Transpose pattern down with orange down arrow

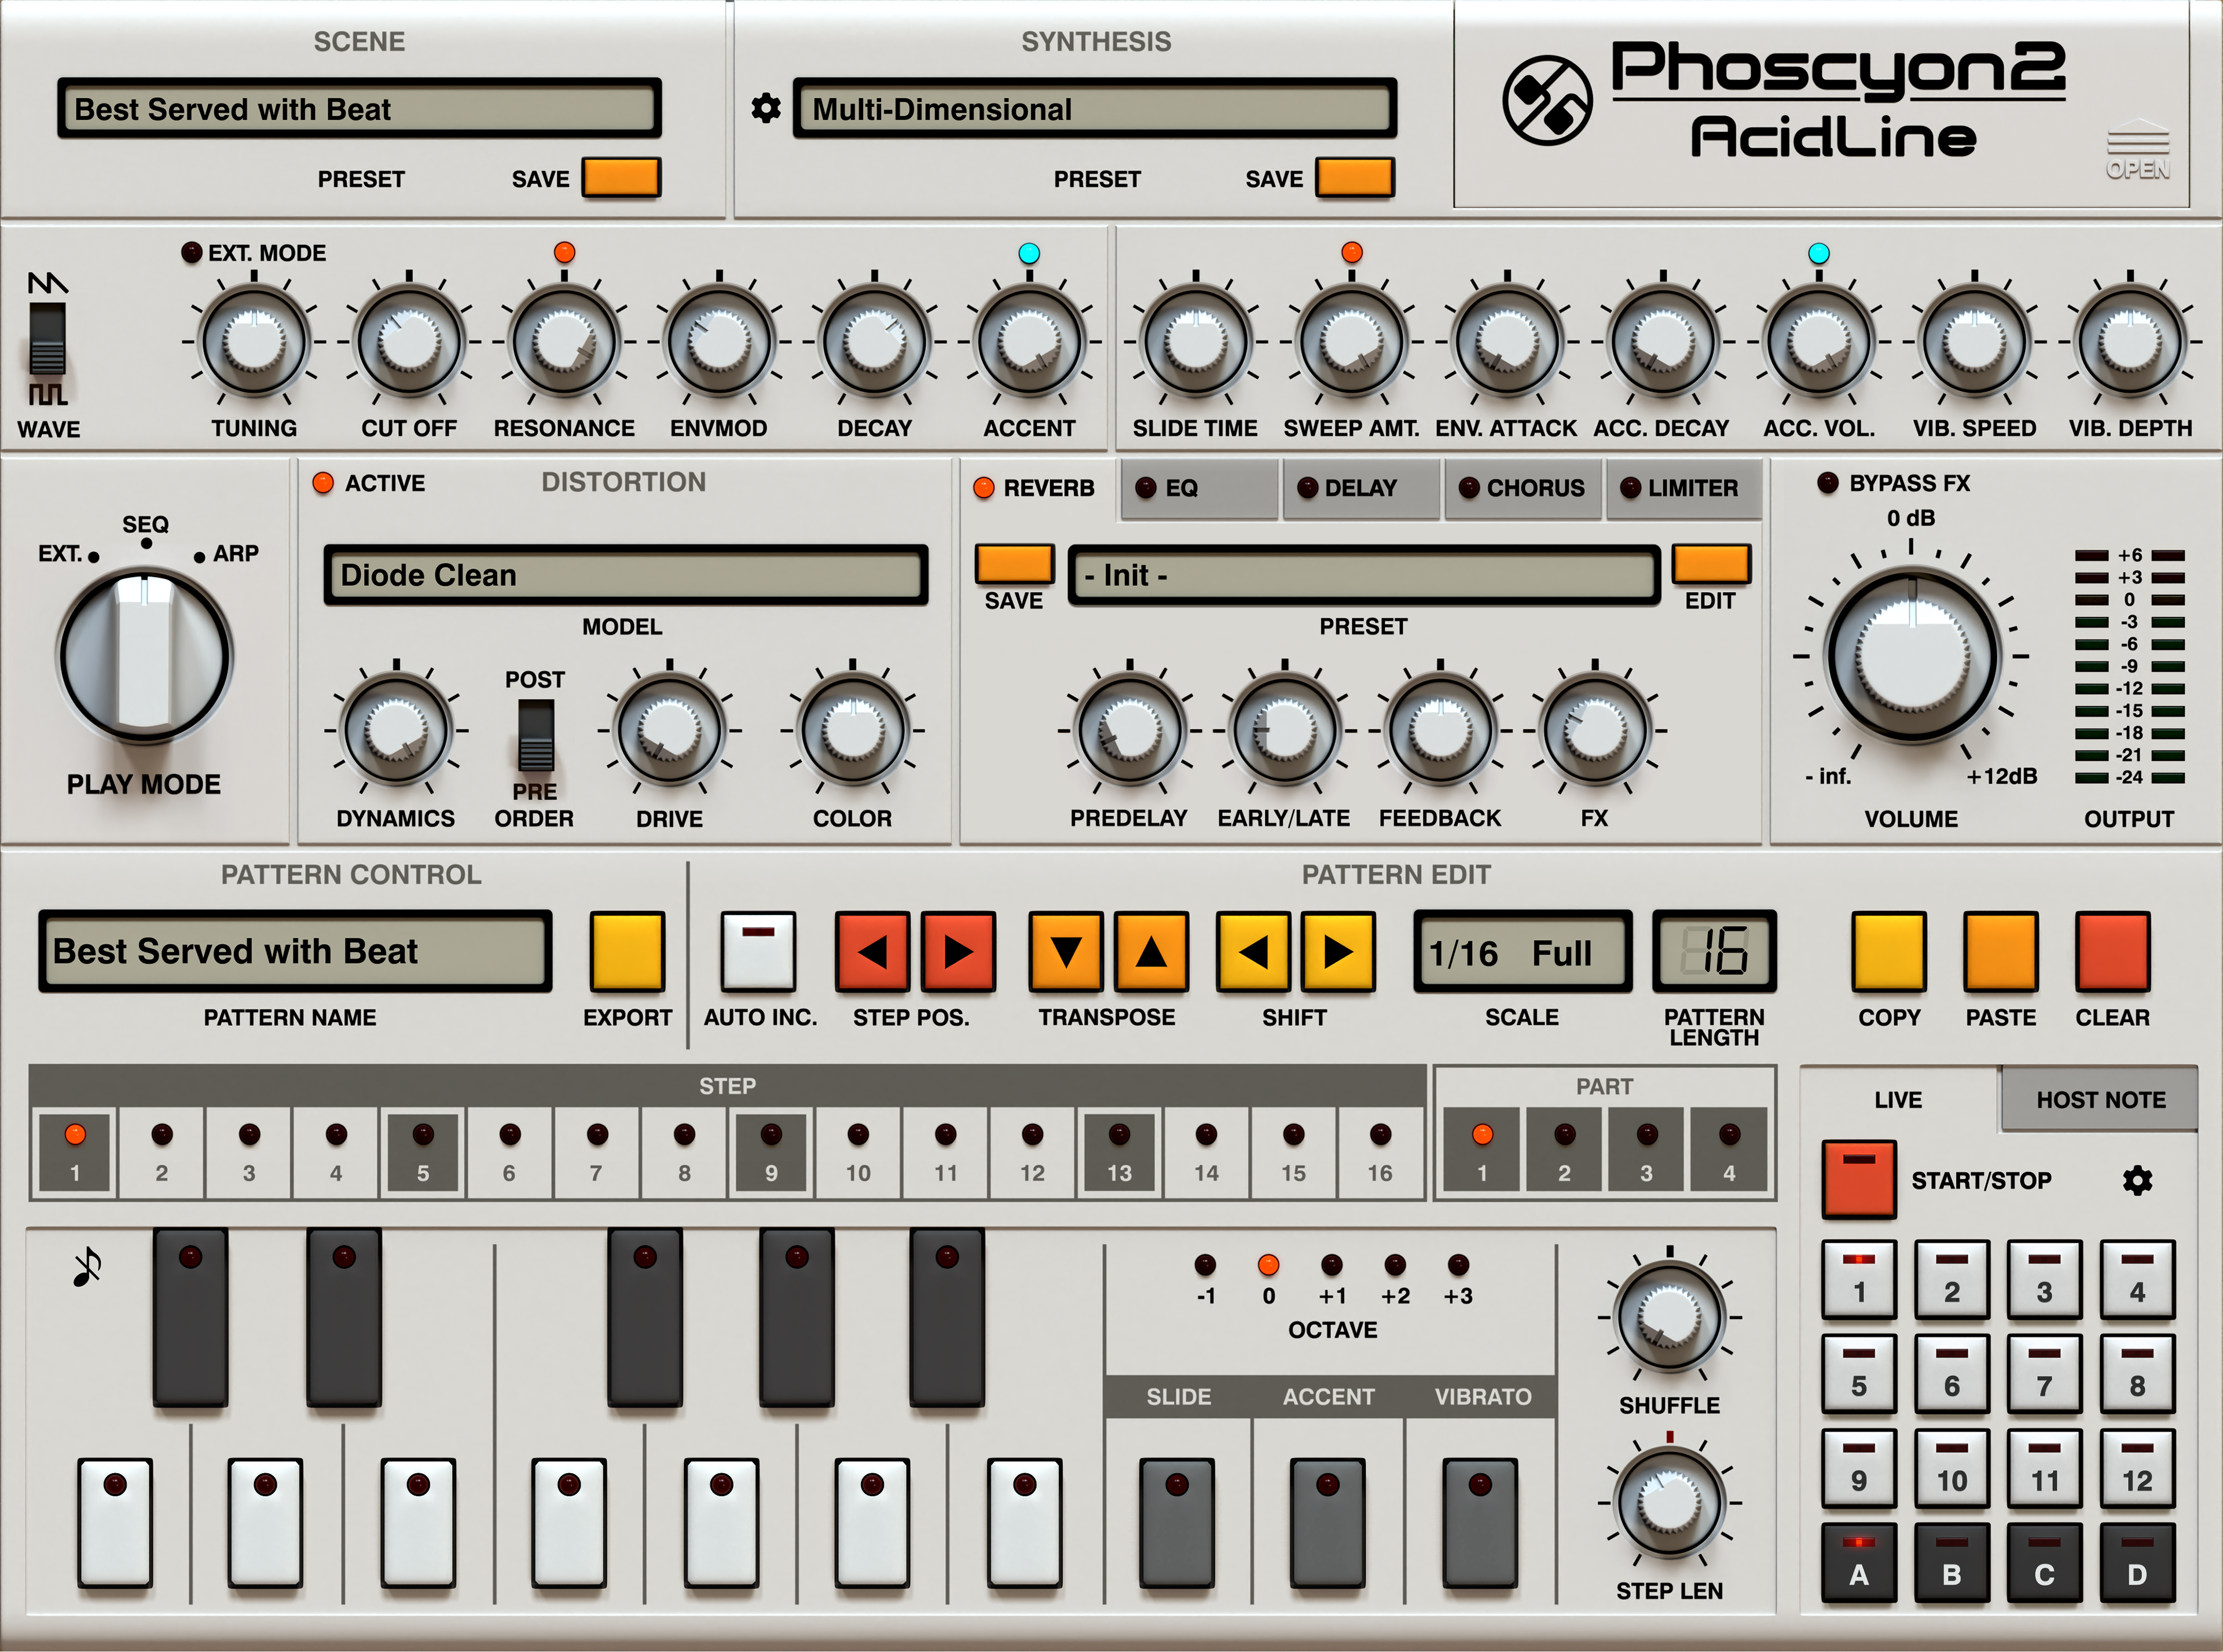point(1066,951)
